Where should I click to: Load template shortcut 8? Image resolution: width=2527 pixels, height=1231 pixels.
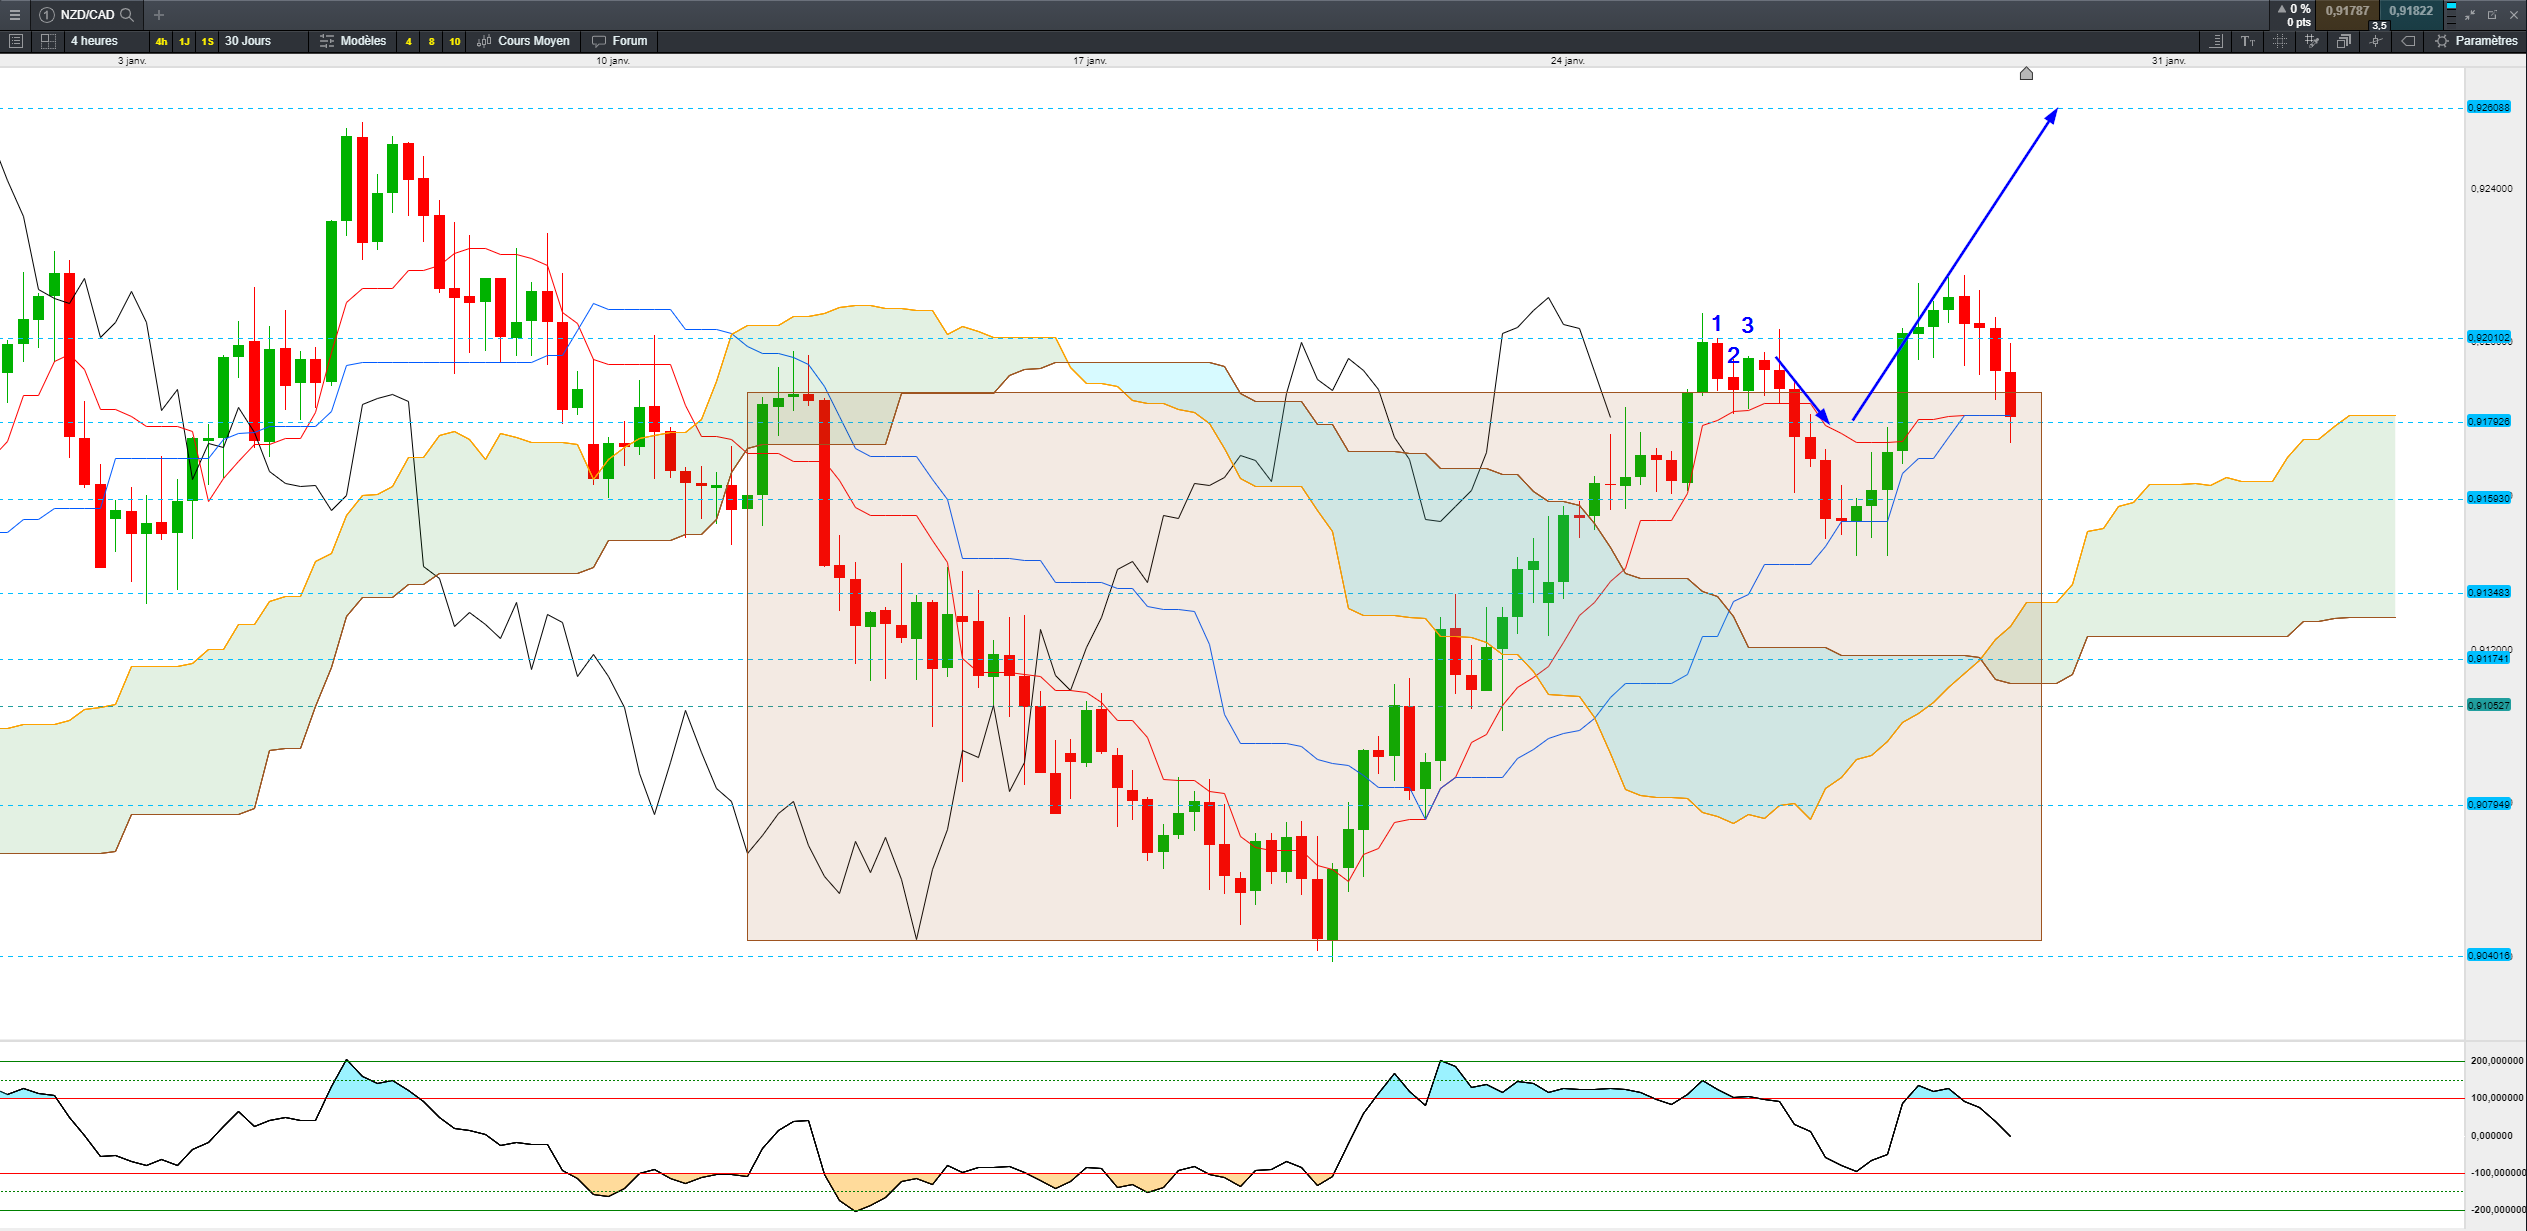[x=431, y=41]
